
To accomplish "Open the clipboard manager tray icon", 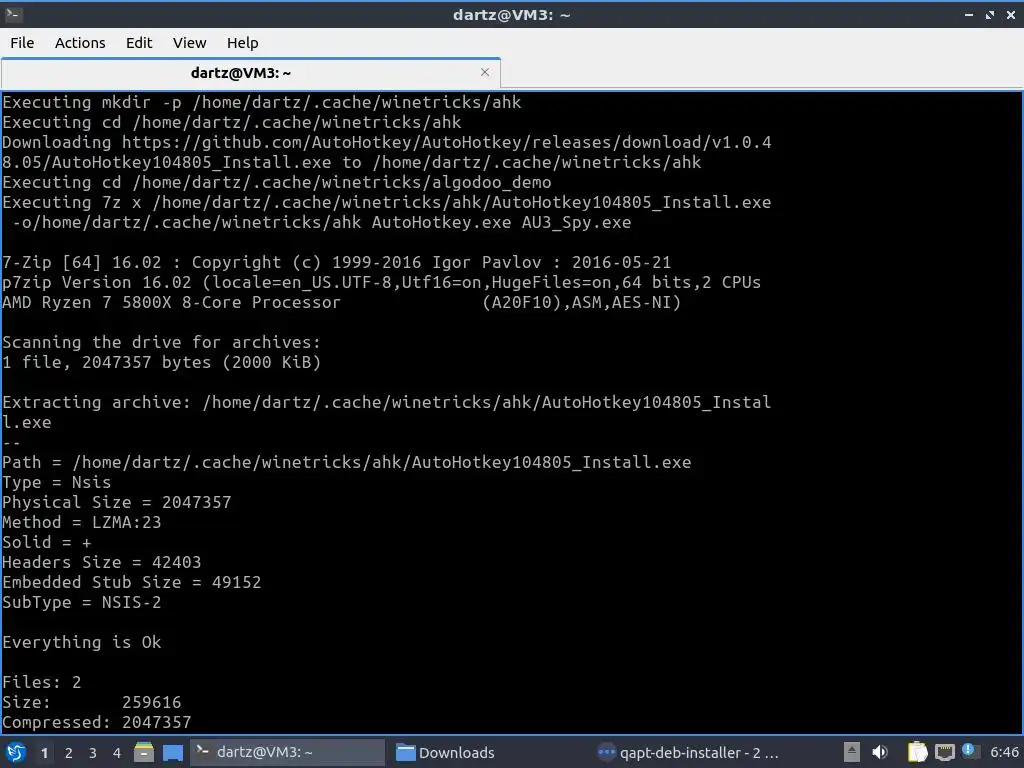I will [917, 752].
